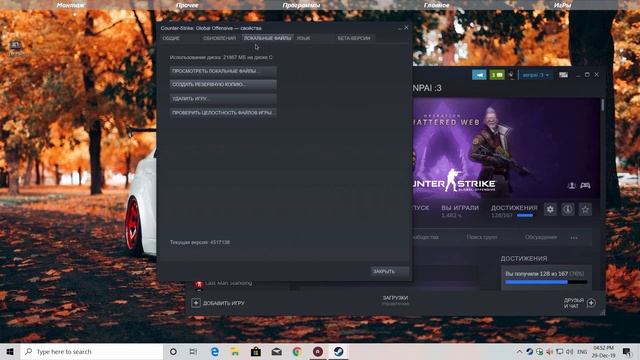640x360 pixels.
Task: Maximize the Steam library window
Action: pos(587,75)
